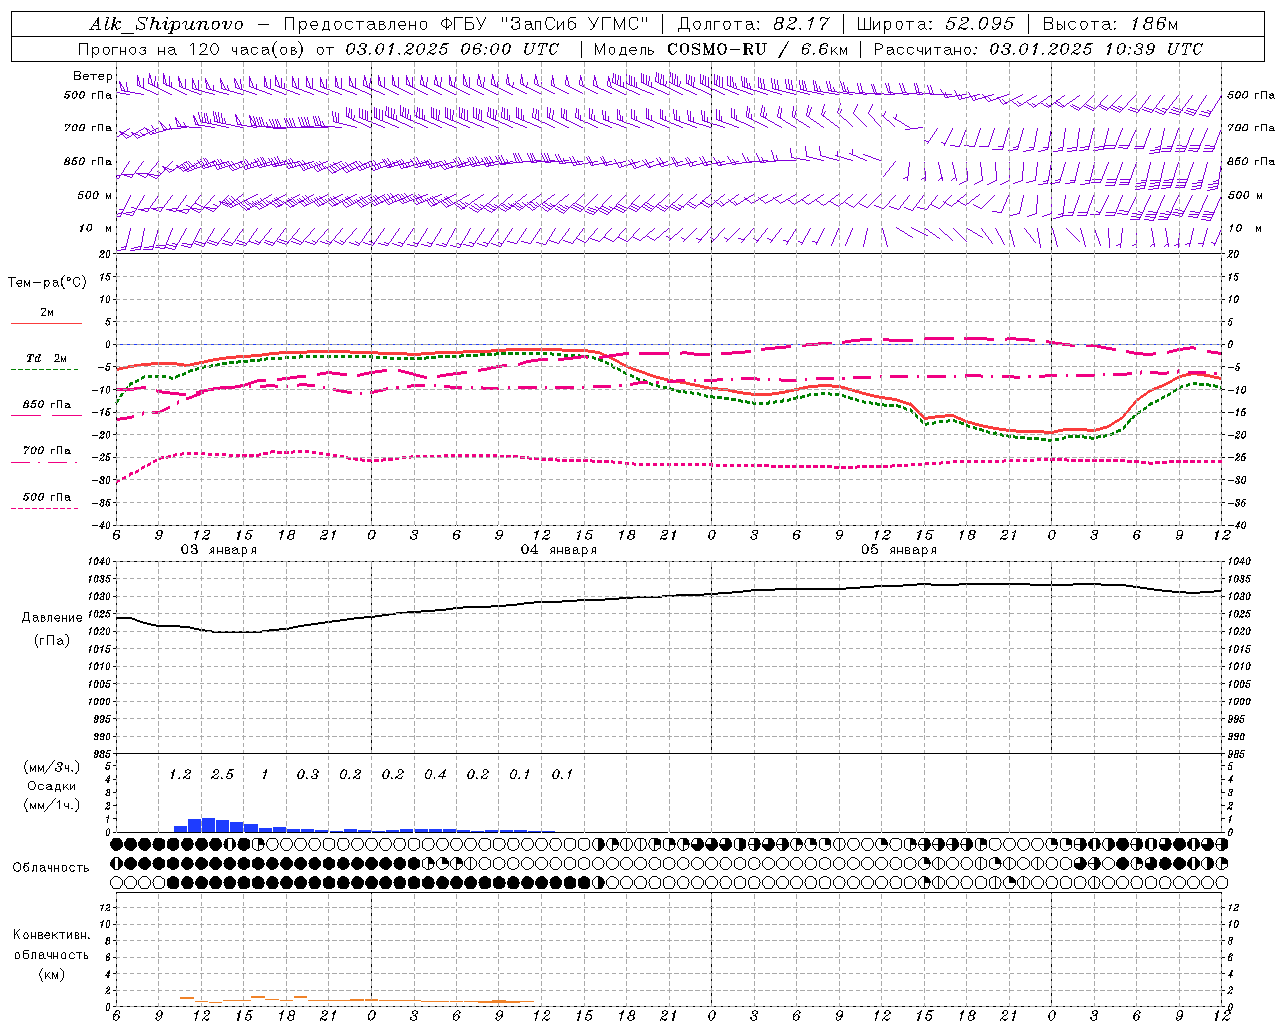Screen dimensions: 1280x1024
Task: Select the 0.4 precipitation amount
Action: [x=435, y=775]
